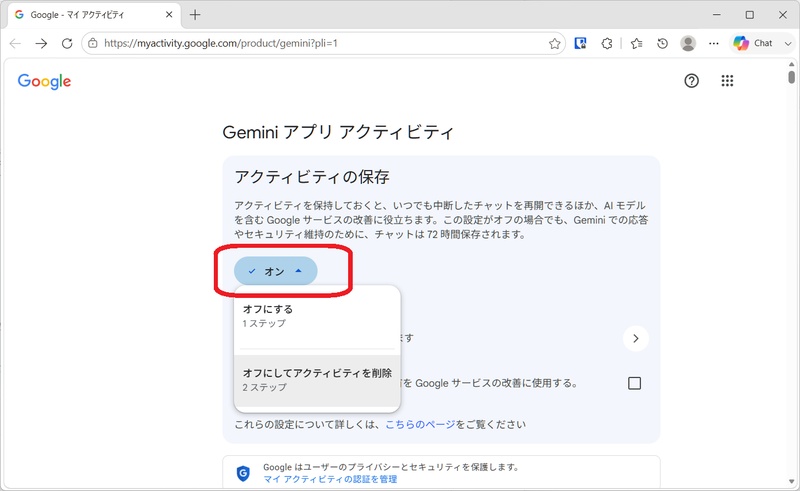The height and width of the screenshot is (491, 800).
Task: Click the アクティビティの保存 heading
Action: click(312, 177)
